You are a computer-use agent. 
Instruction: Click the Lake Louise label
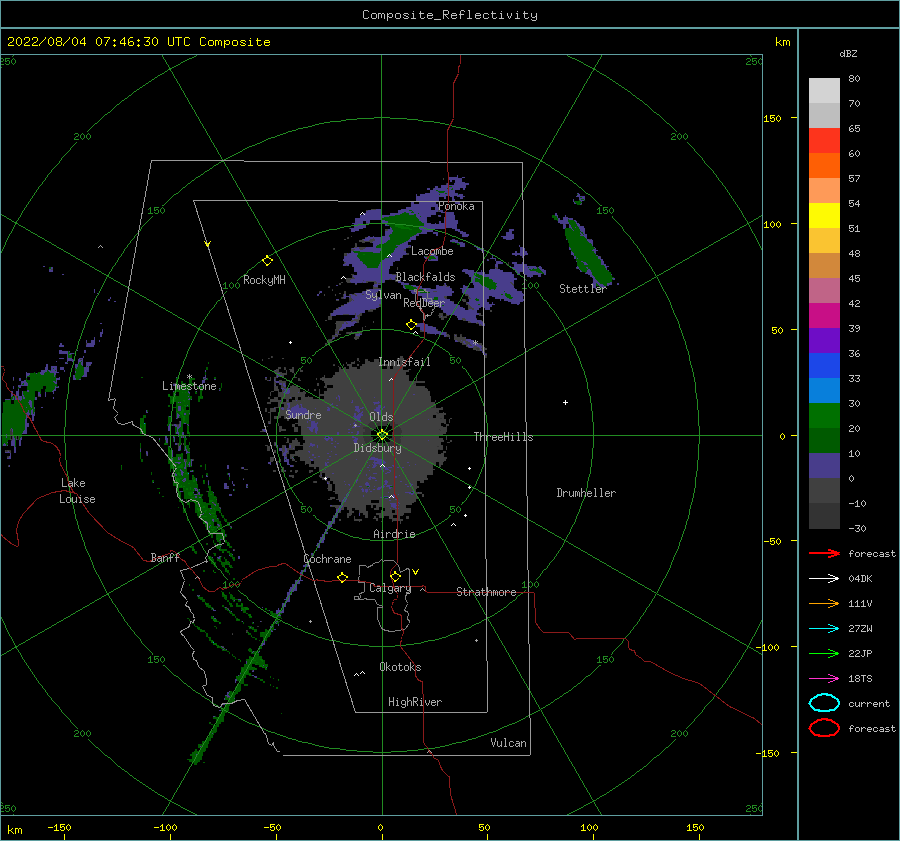pyautogui.click(x=77, y=491)
